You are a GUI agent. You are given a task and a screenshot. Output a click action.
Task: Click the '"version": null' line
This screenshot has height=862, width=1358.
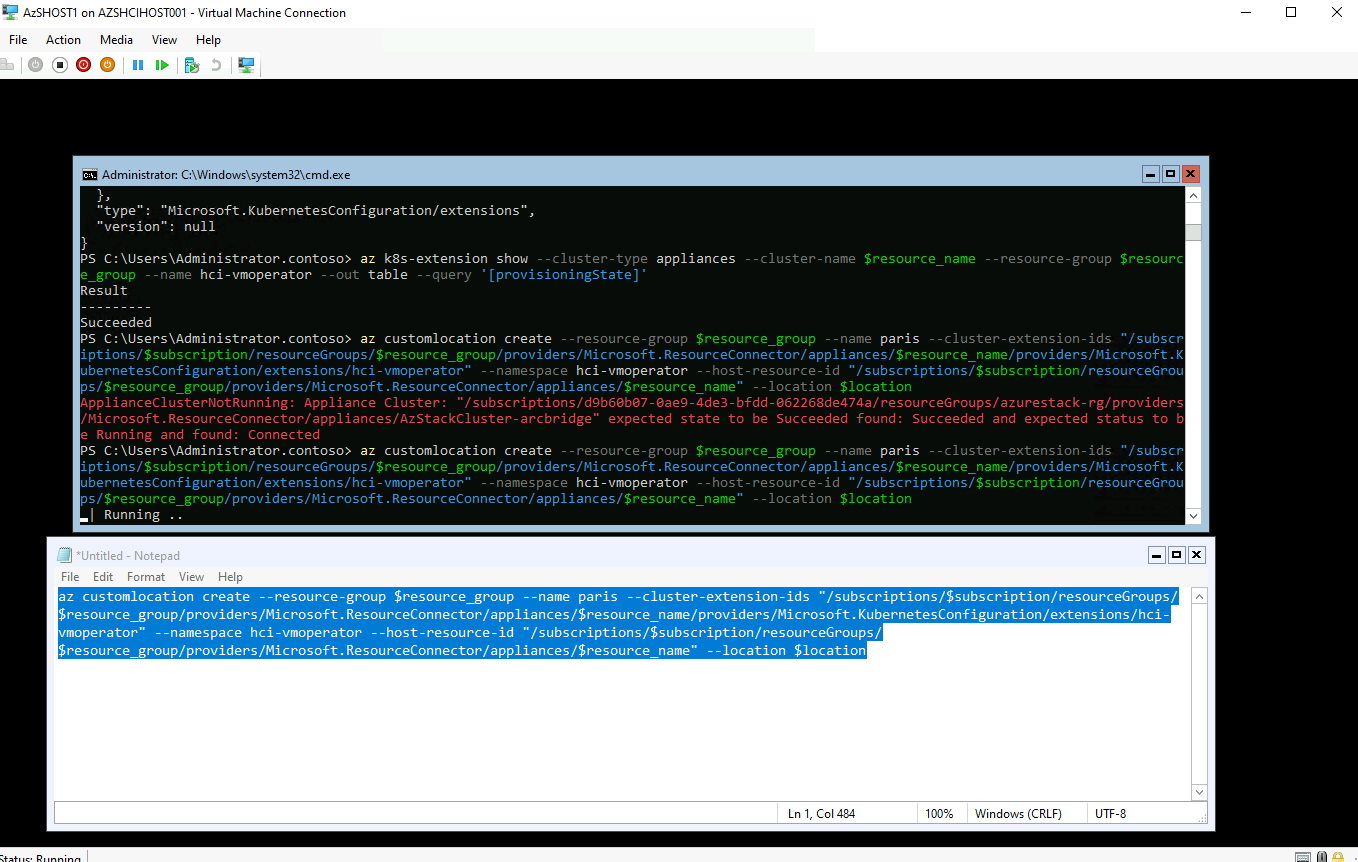click(x=155, y=226)
